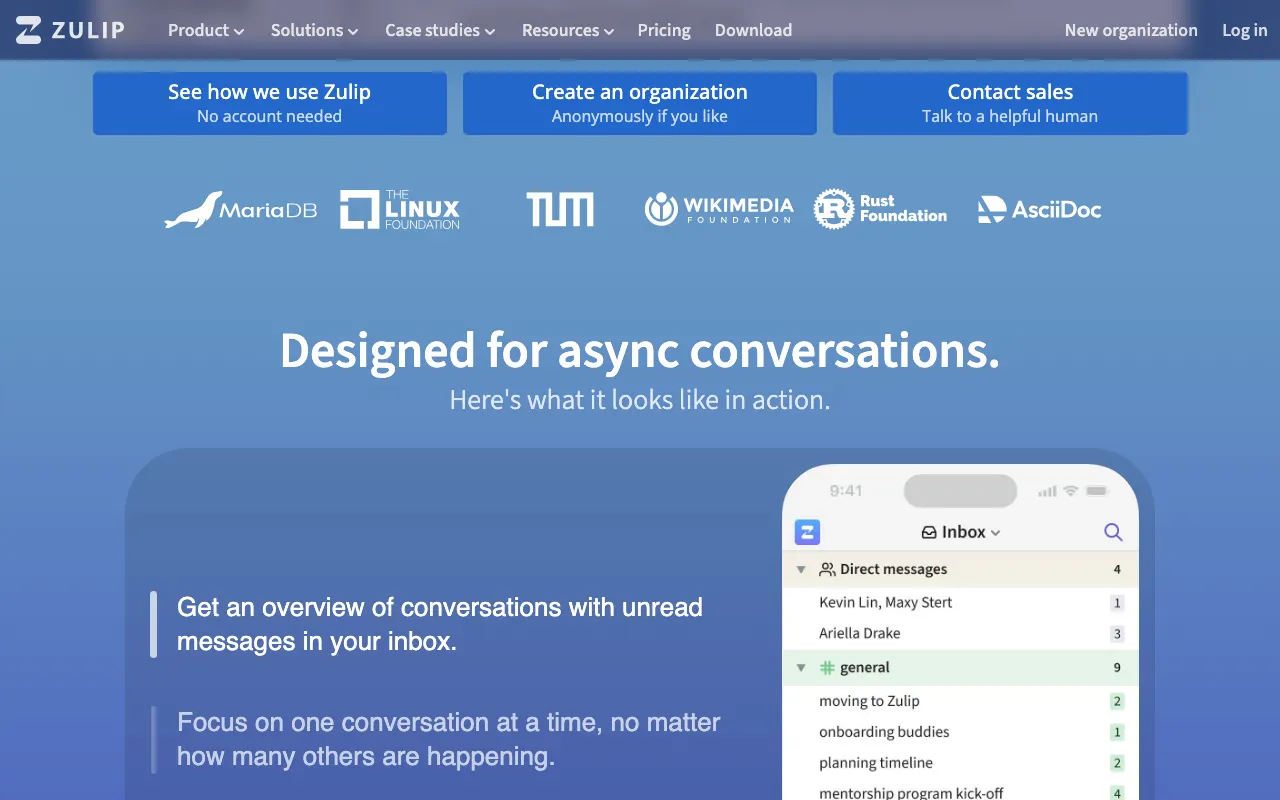Open the Download page
Screen dimensions: 1280x800
[x=753, y=30]
